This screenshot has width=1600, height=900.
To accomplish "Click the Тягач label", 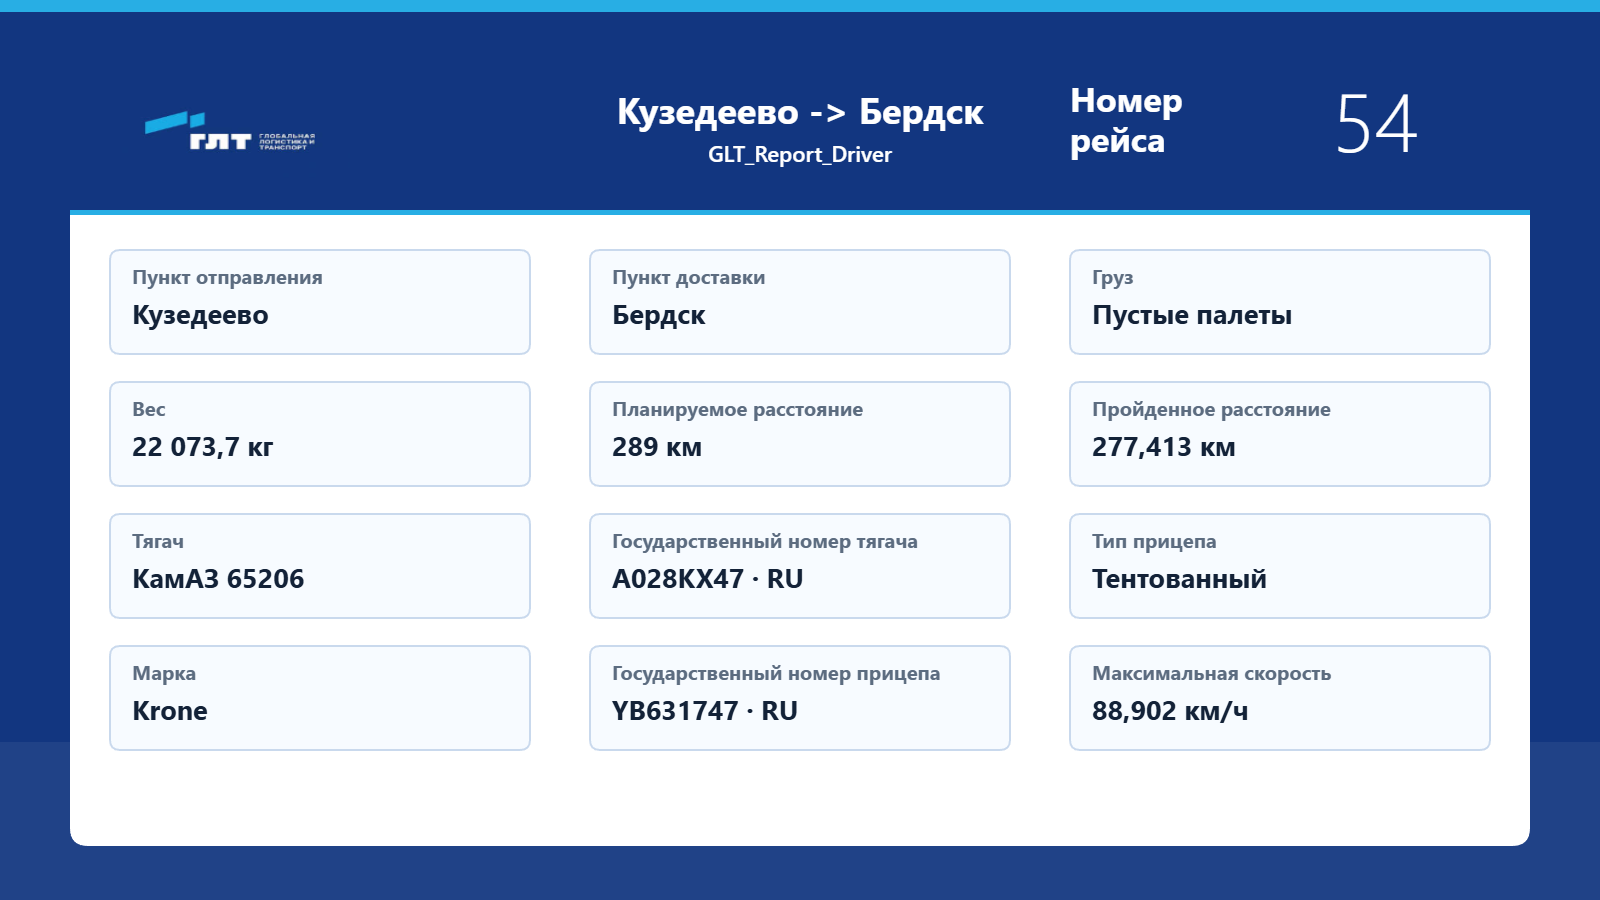I will click(x=157, y=541).
